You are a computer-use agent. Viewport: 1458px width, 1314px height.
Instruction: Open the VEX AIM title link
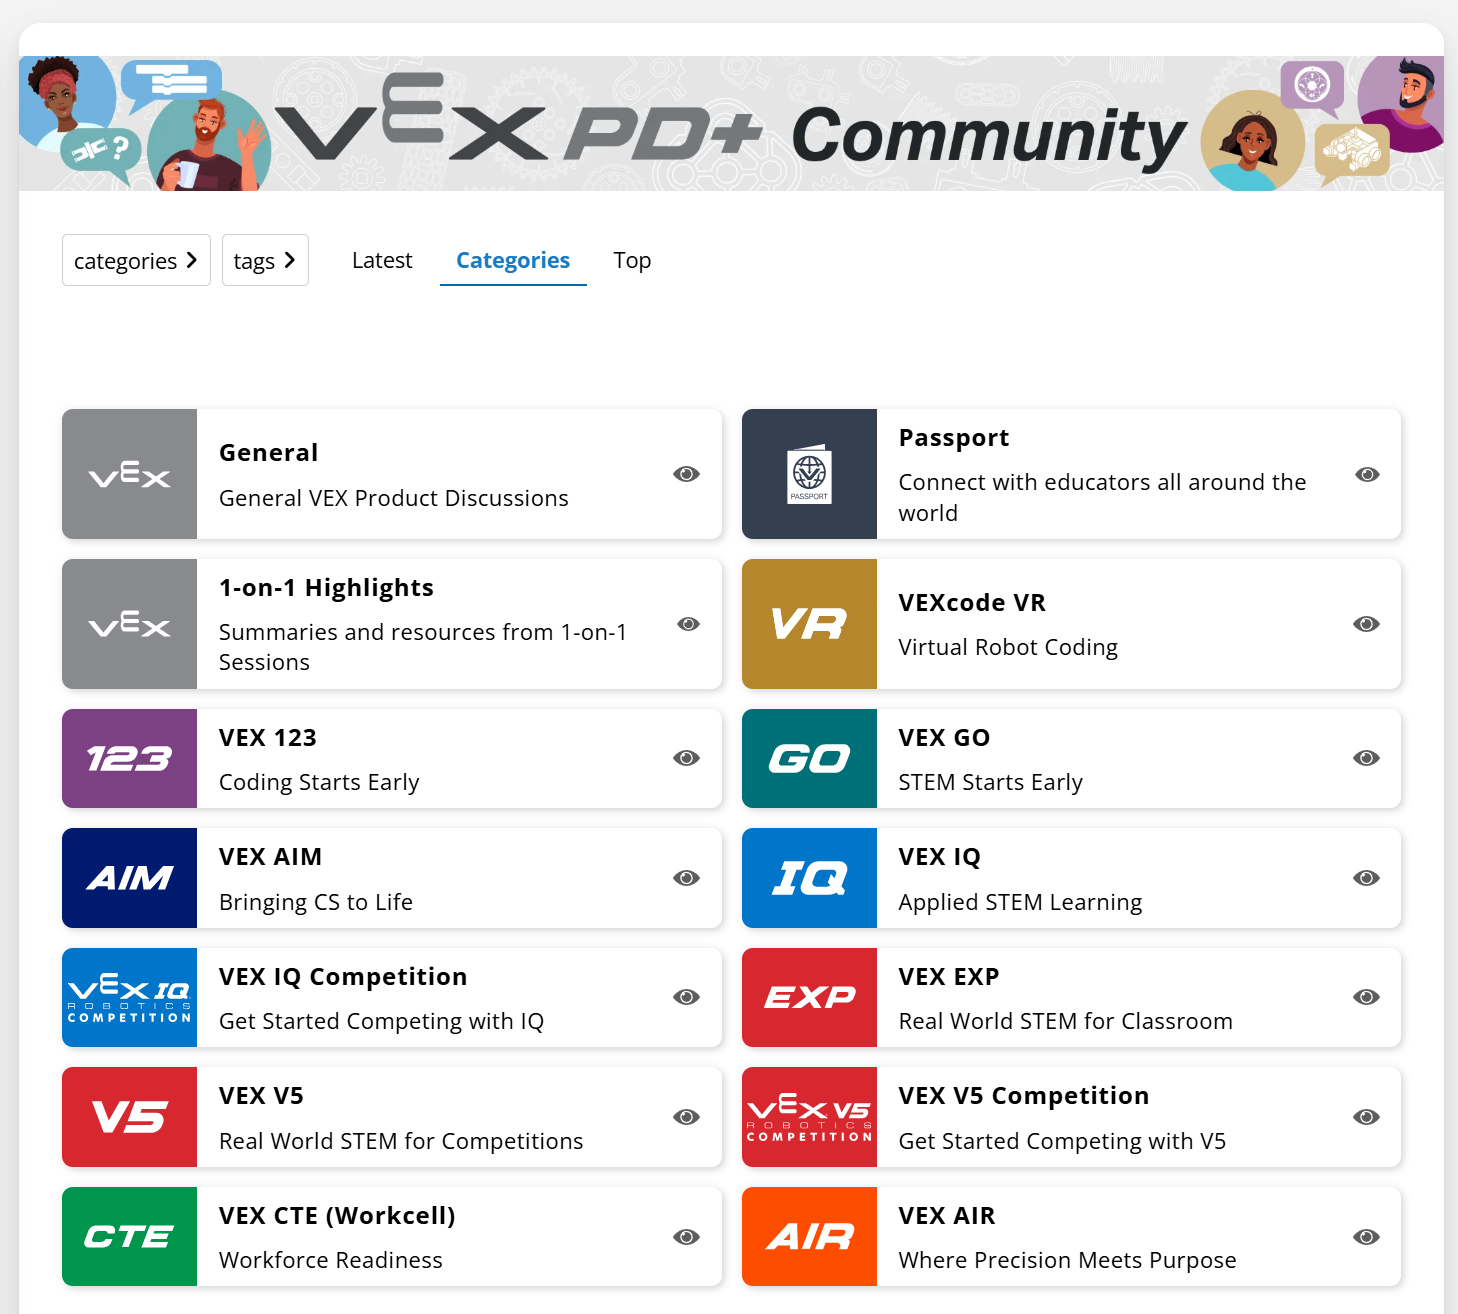click(x=270, y=857)
